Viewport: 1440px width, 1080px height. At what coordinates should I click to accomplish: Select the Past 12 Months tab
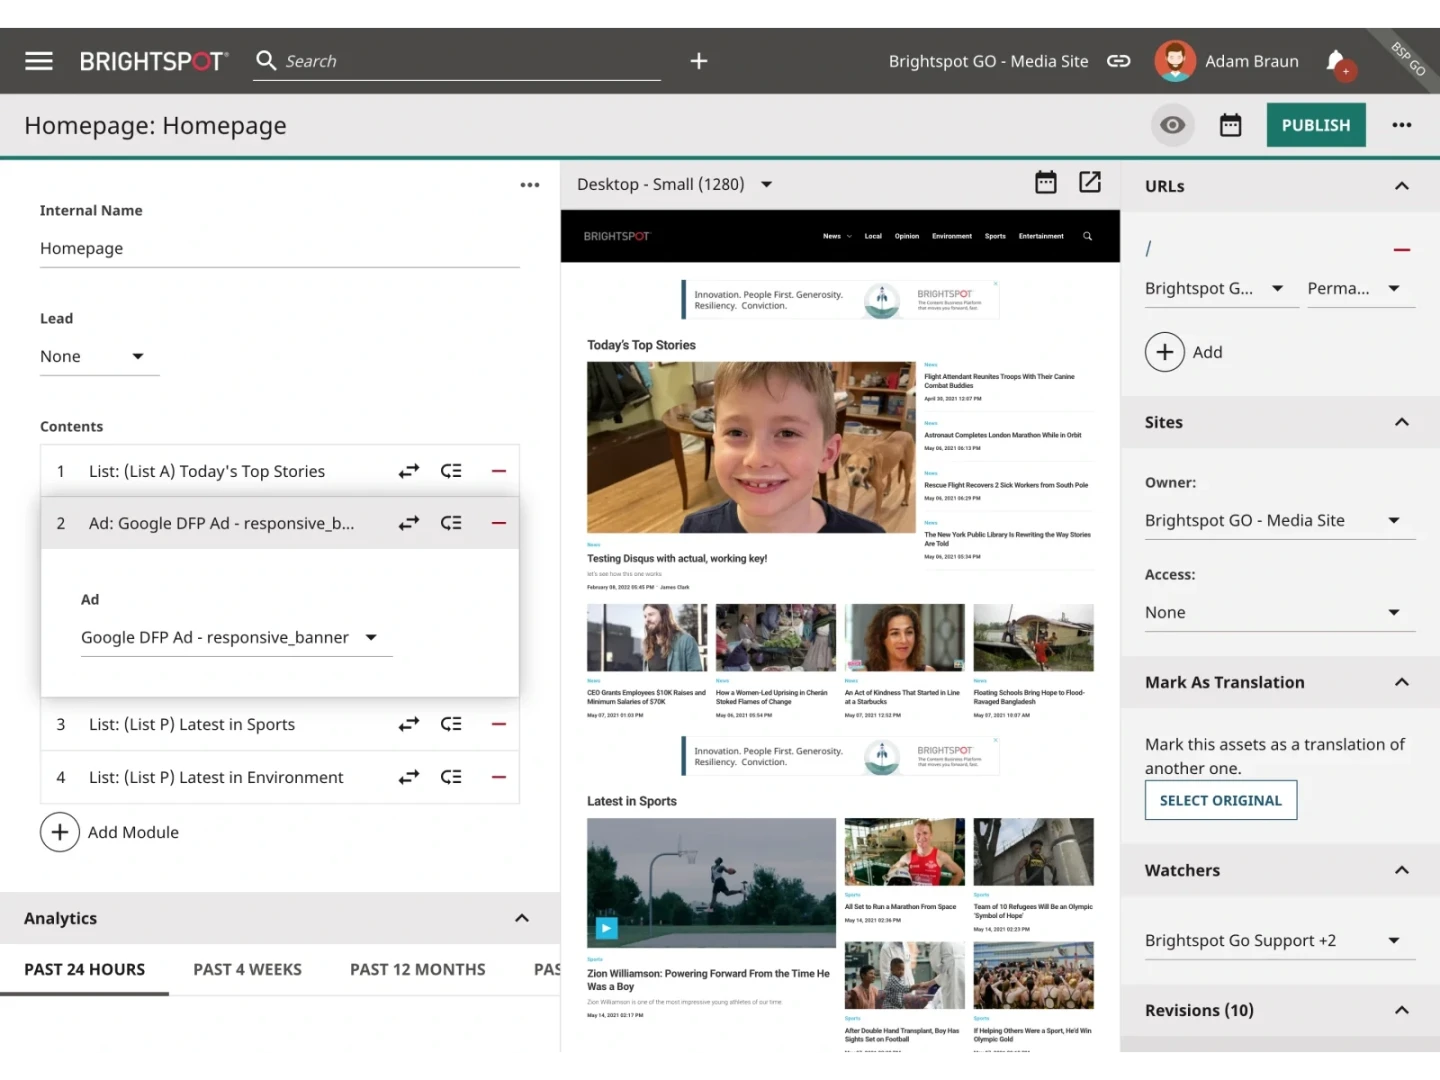417,969
